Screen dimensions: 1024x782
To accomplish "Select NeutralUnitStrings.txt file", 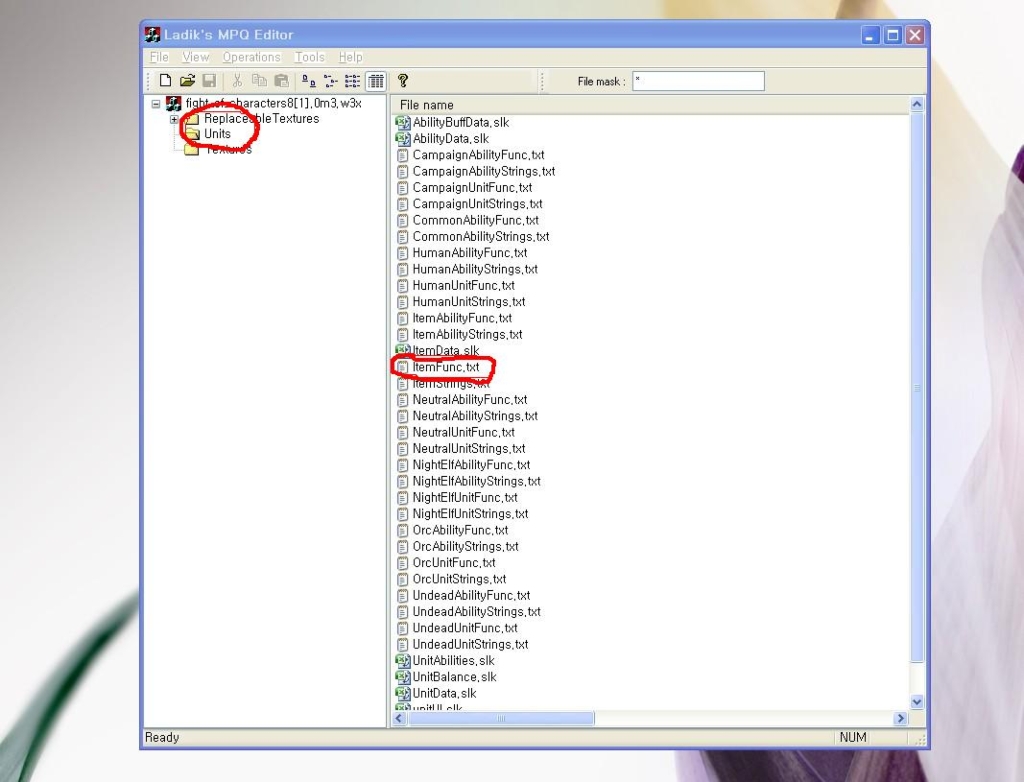I will pyautogui.click(x=469, y=449).
